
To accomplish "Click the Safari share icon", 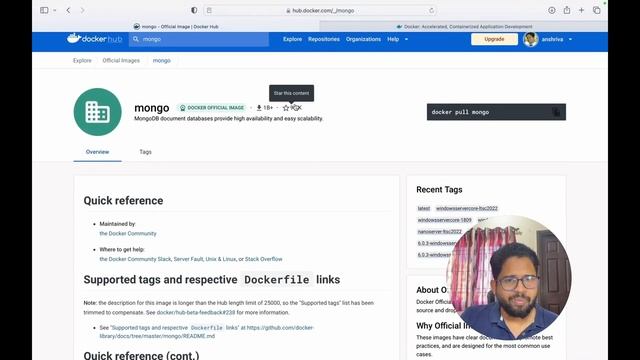I will pos(567,10).
